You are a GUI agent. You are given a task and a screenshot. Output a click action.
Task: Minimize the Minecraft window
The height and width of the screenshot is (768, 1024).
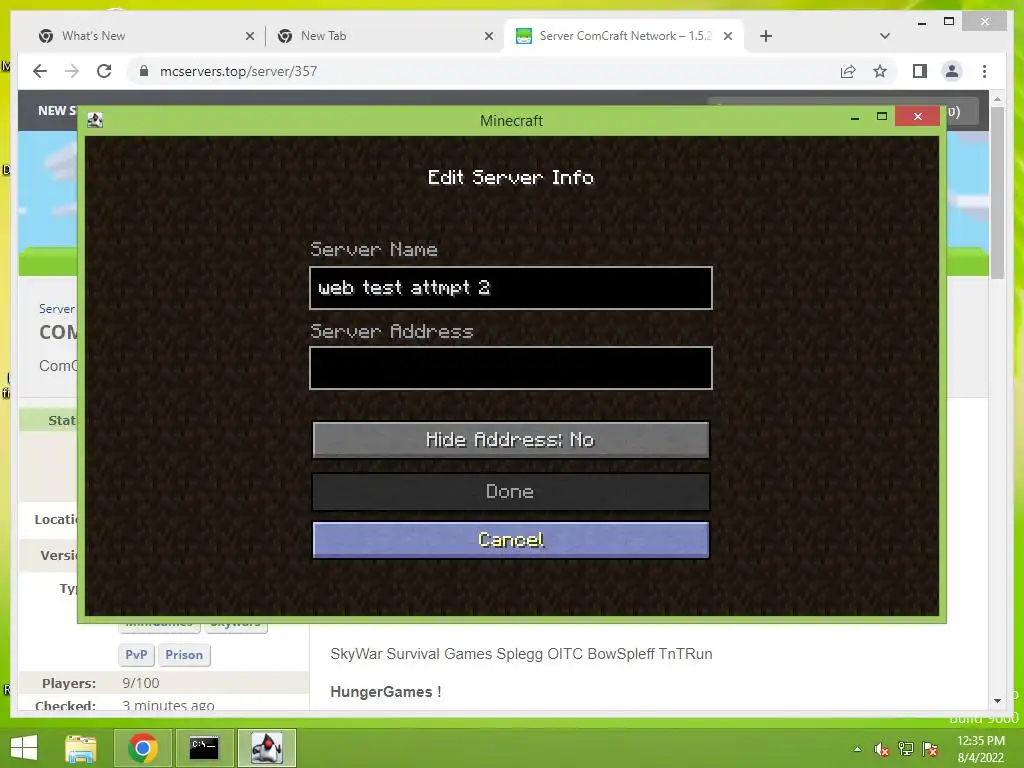[x=855, y=118]
